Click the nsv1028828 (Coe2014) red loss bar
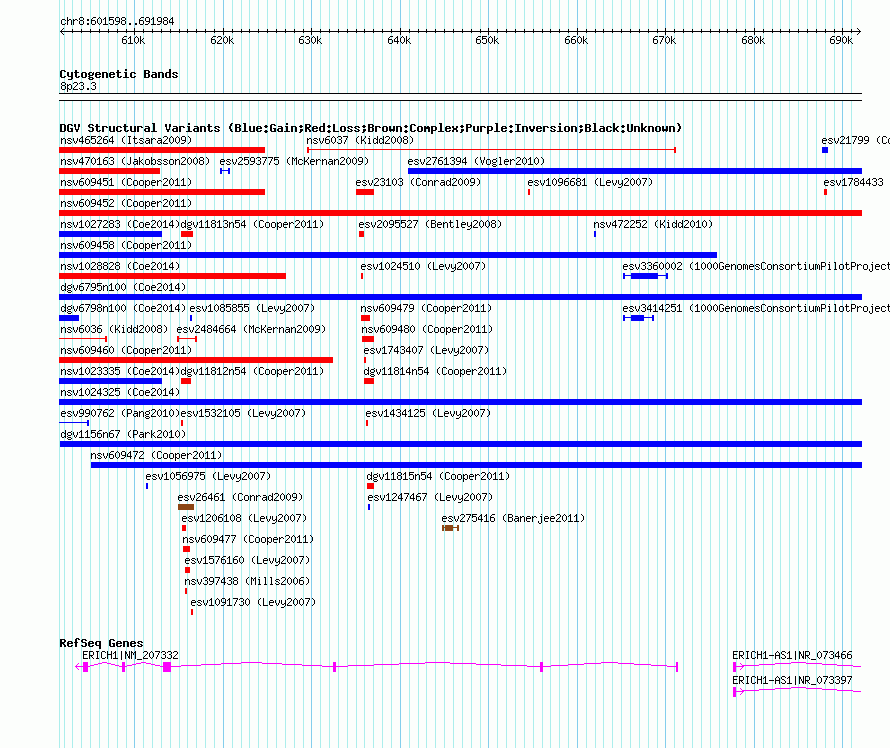Viewport: 890px width, 748px height. [x=172, y=276]
